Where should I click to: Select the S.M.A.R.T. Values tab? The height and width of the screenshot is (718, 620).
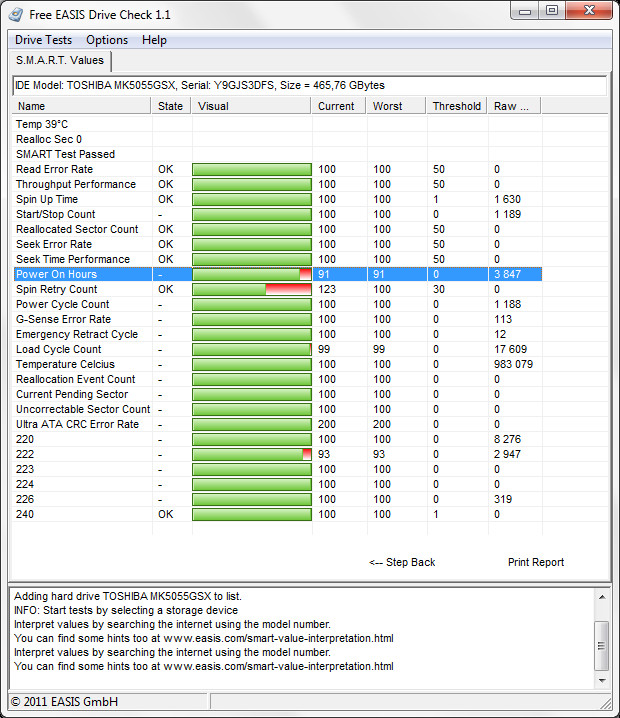60,60
